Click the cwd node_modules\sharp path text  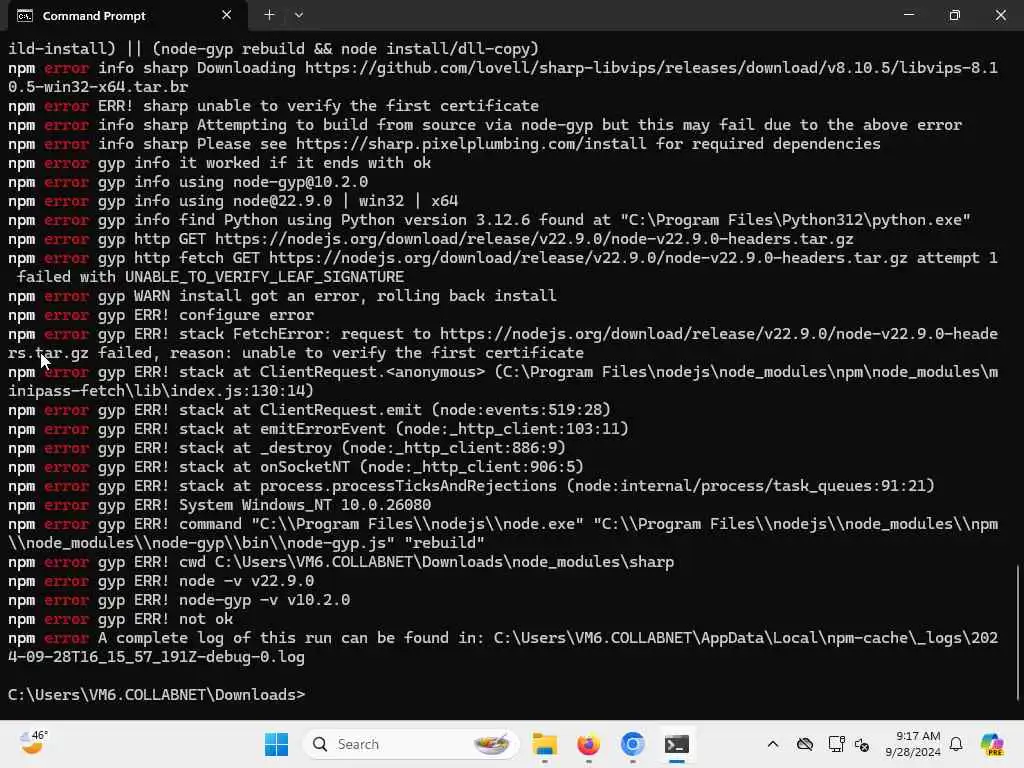444,562
